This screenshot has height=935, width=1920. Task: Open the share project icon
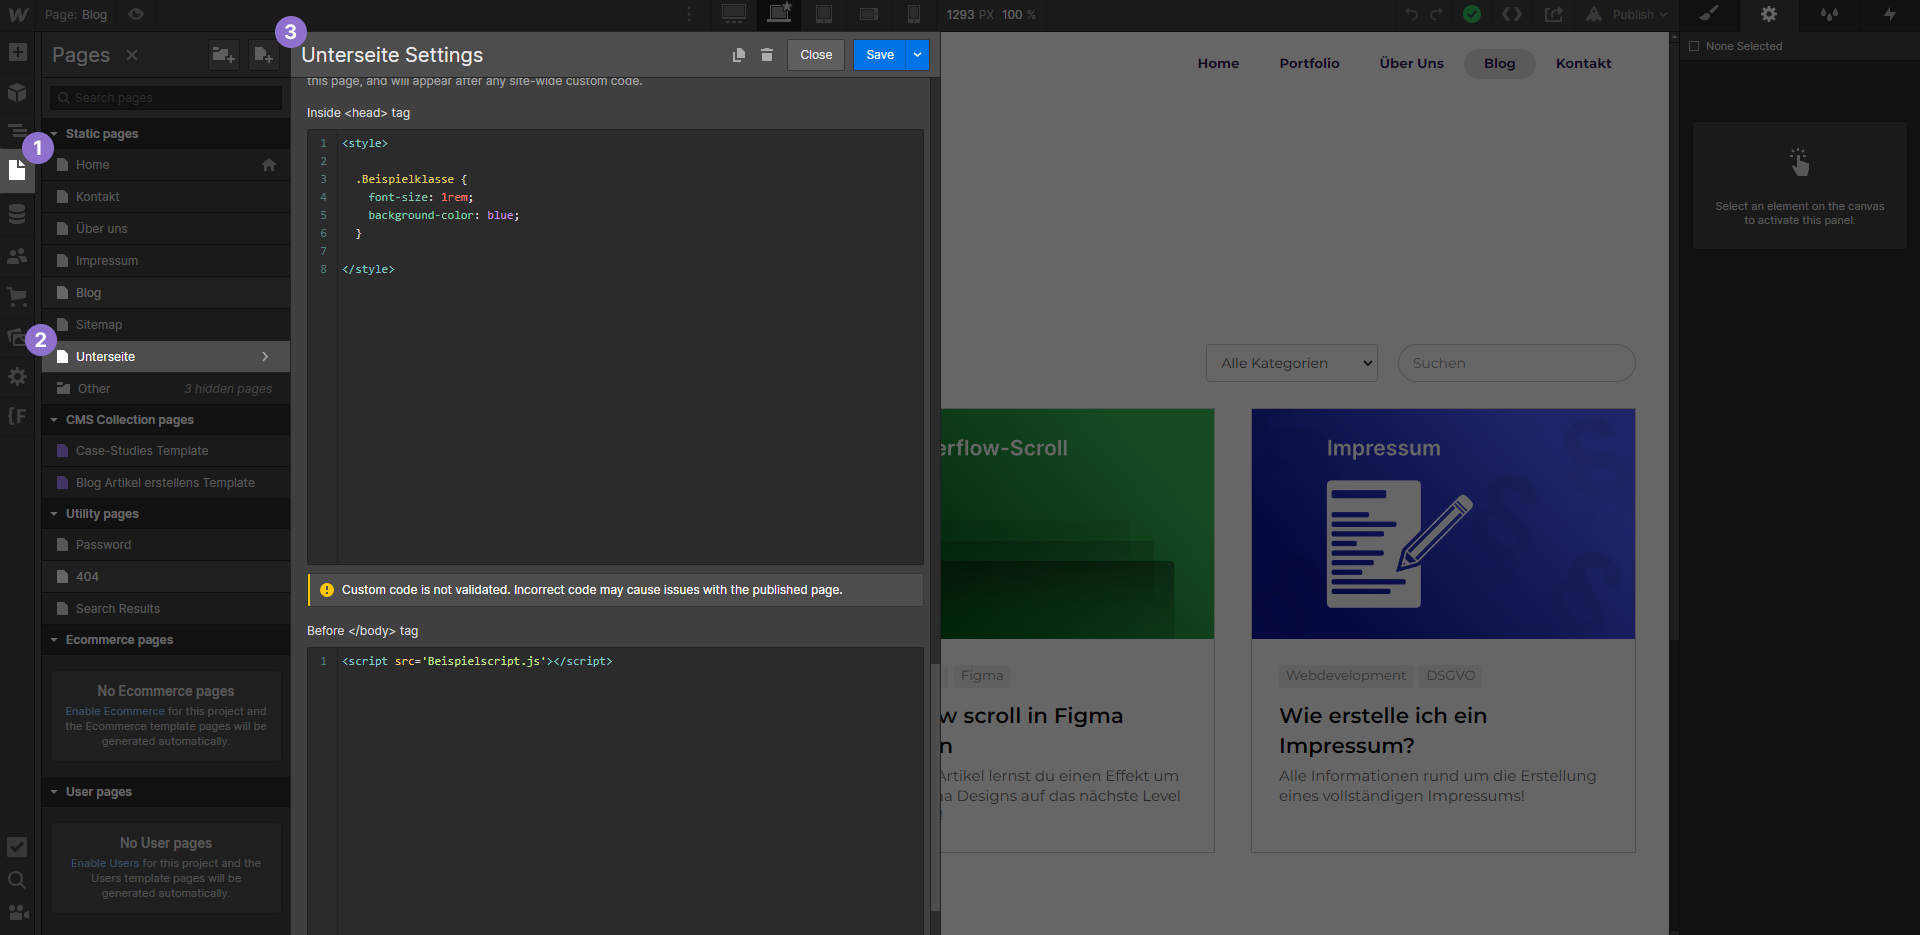pyautogui.click(x=1553, y=14)
